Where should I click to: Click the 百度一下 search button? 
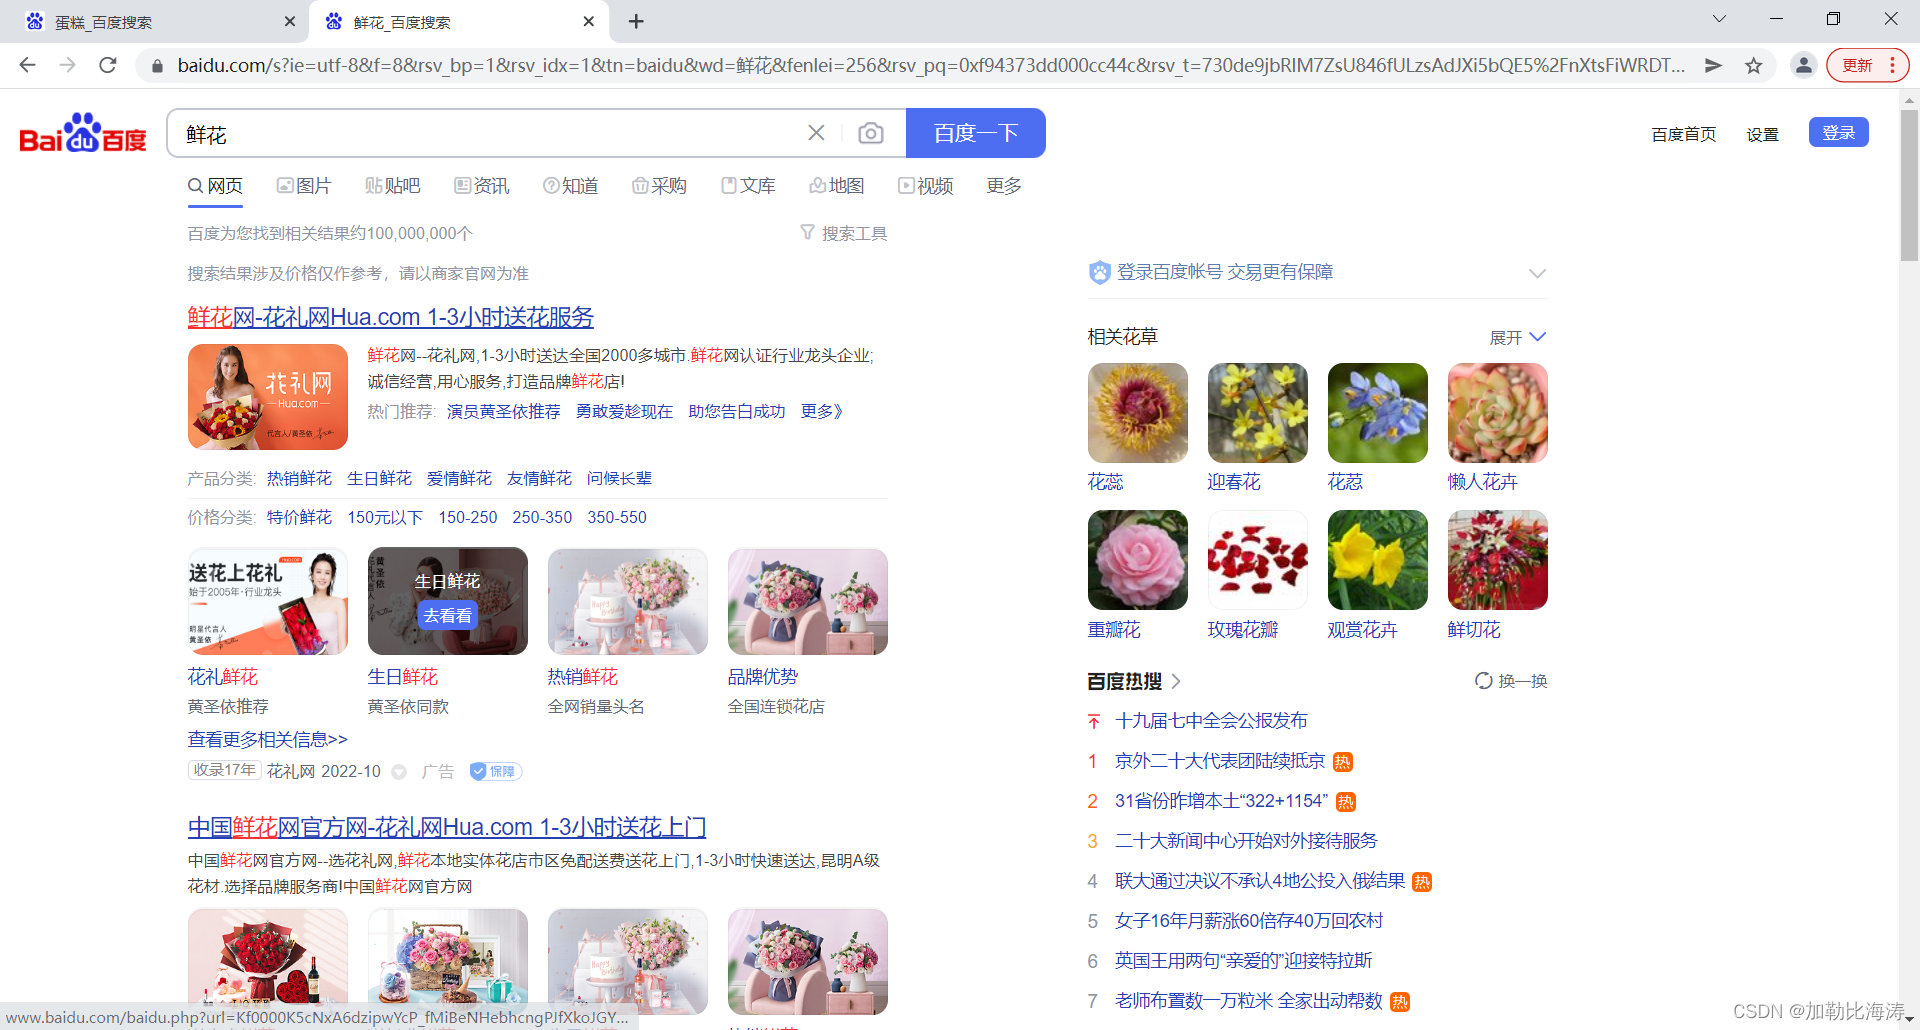coord(976,133)
